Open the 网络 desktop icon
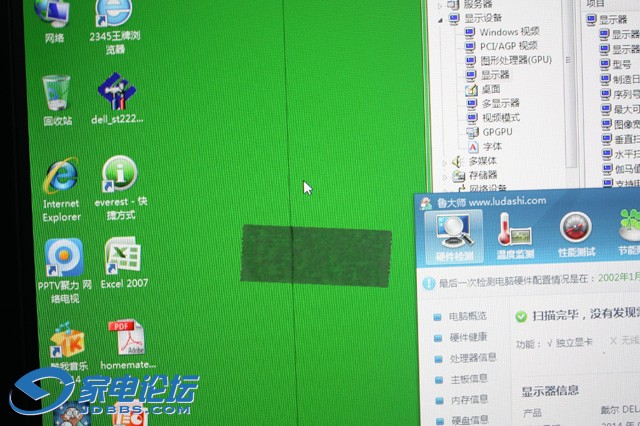The image size is (640, 426). [x=53, y=20]
